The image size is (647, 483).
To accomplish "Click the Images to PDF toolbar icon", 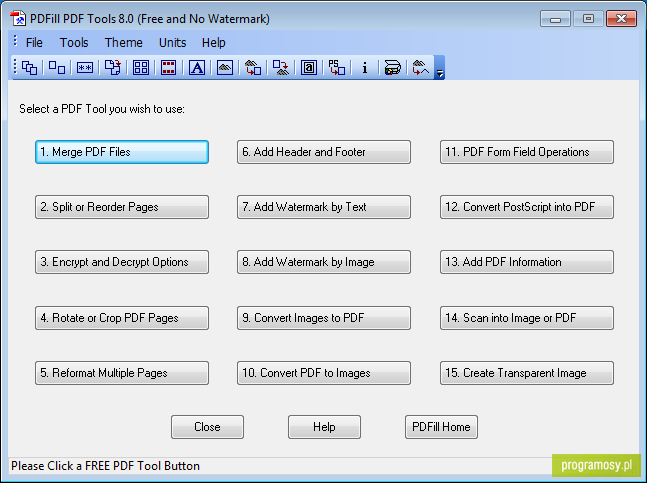I will pyautogui.click(x=253, y=67).
